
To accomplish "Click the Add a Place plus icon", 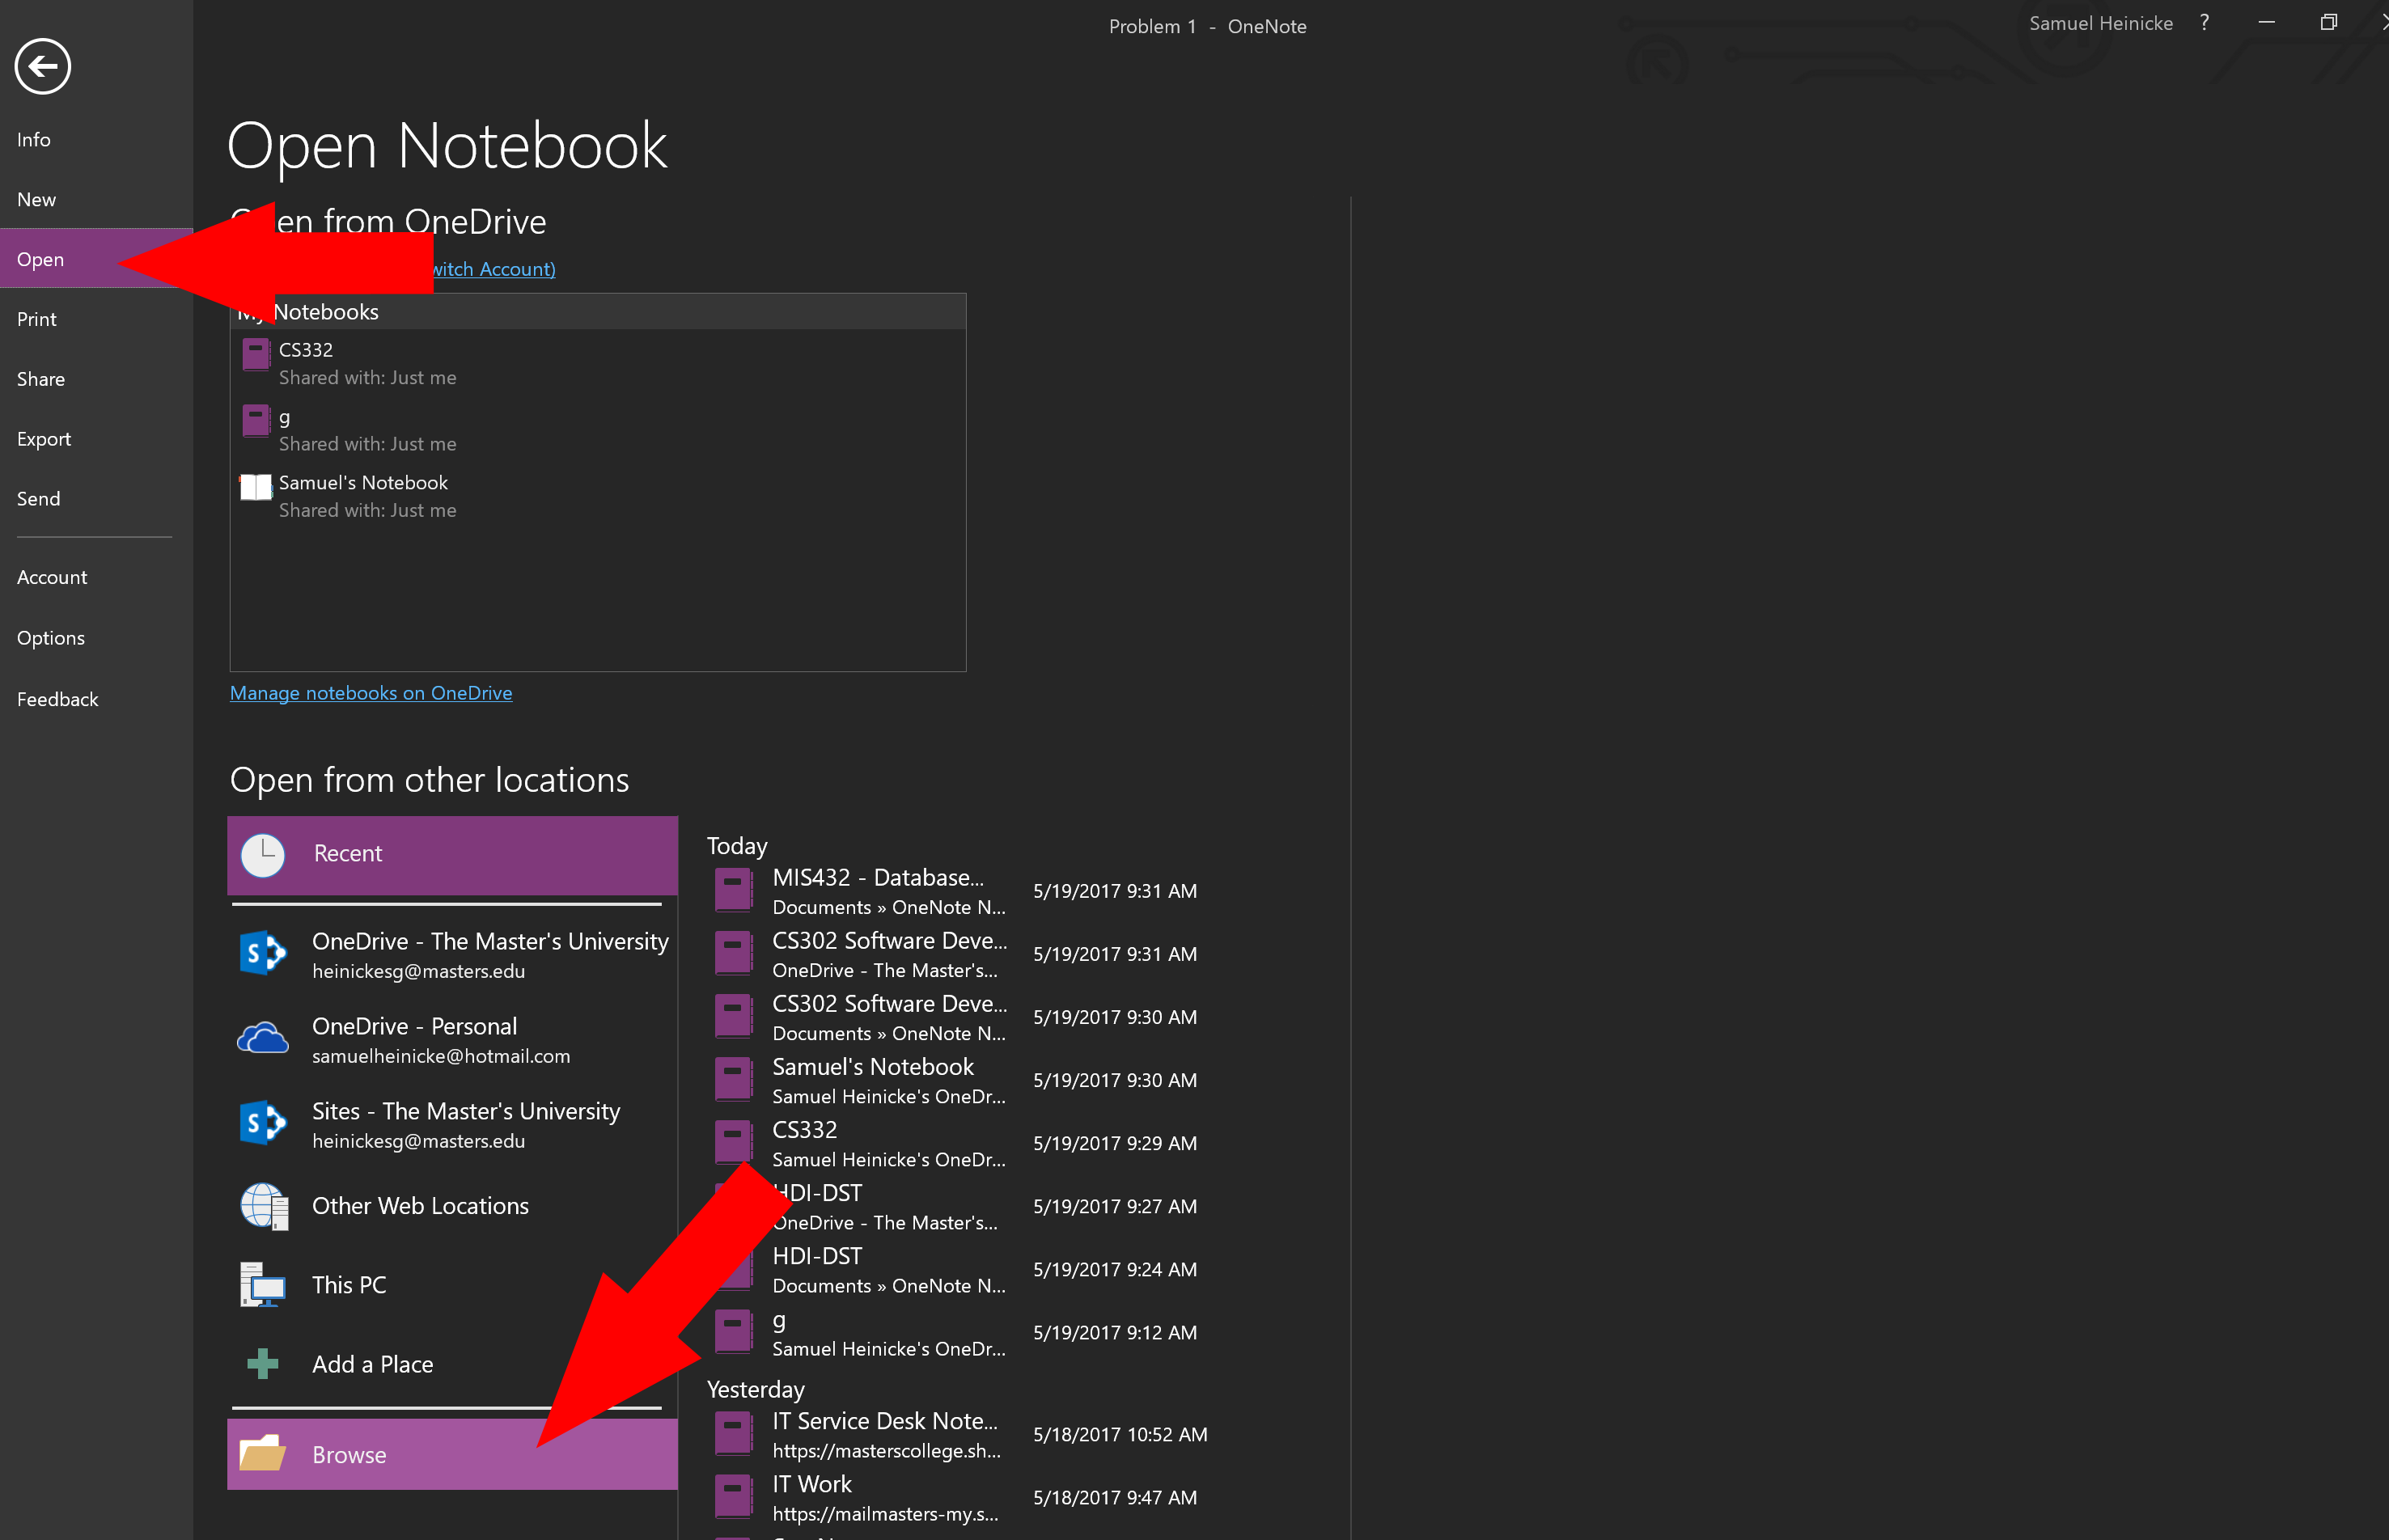I will click(262, 1364).
